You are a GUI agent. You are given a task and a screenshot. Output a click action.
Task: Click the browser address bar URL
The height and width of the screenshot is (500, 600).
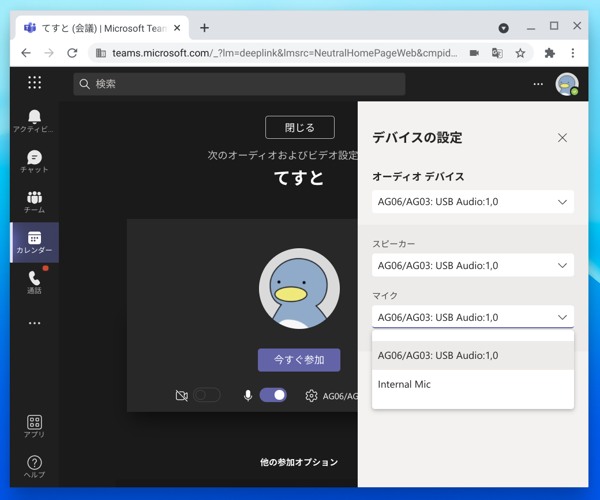pos(284,53)
